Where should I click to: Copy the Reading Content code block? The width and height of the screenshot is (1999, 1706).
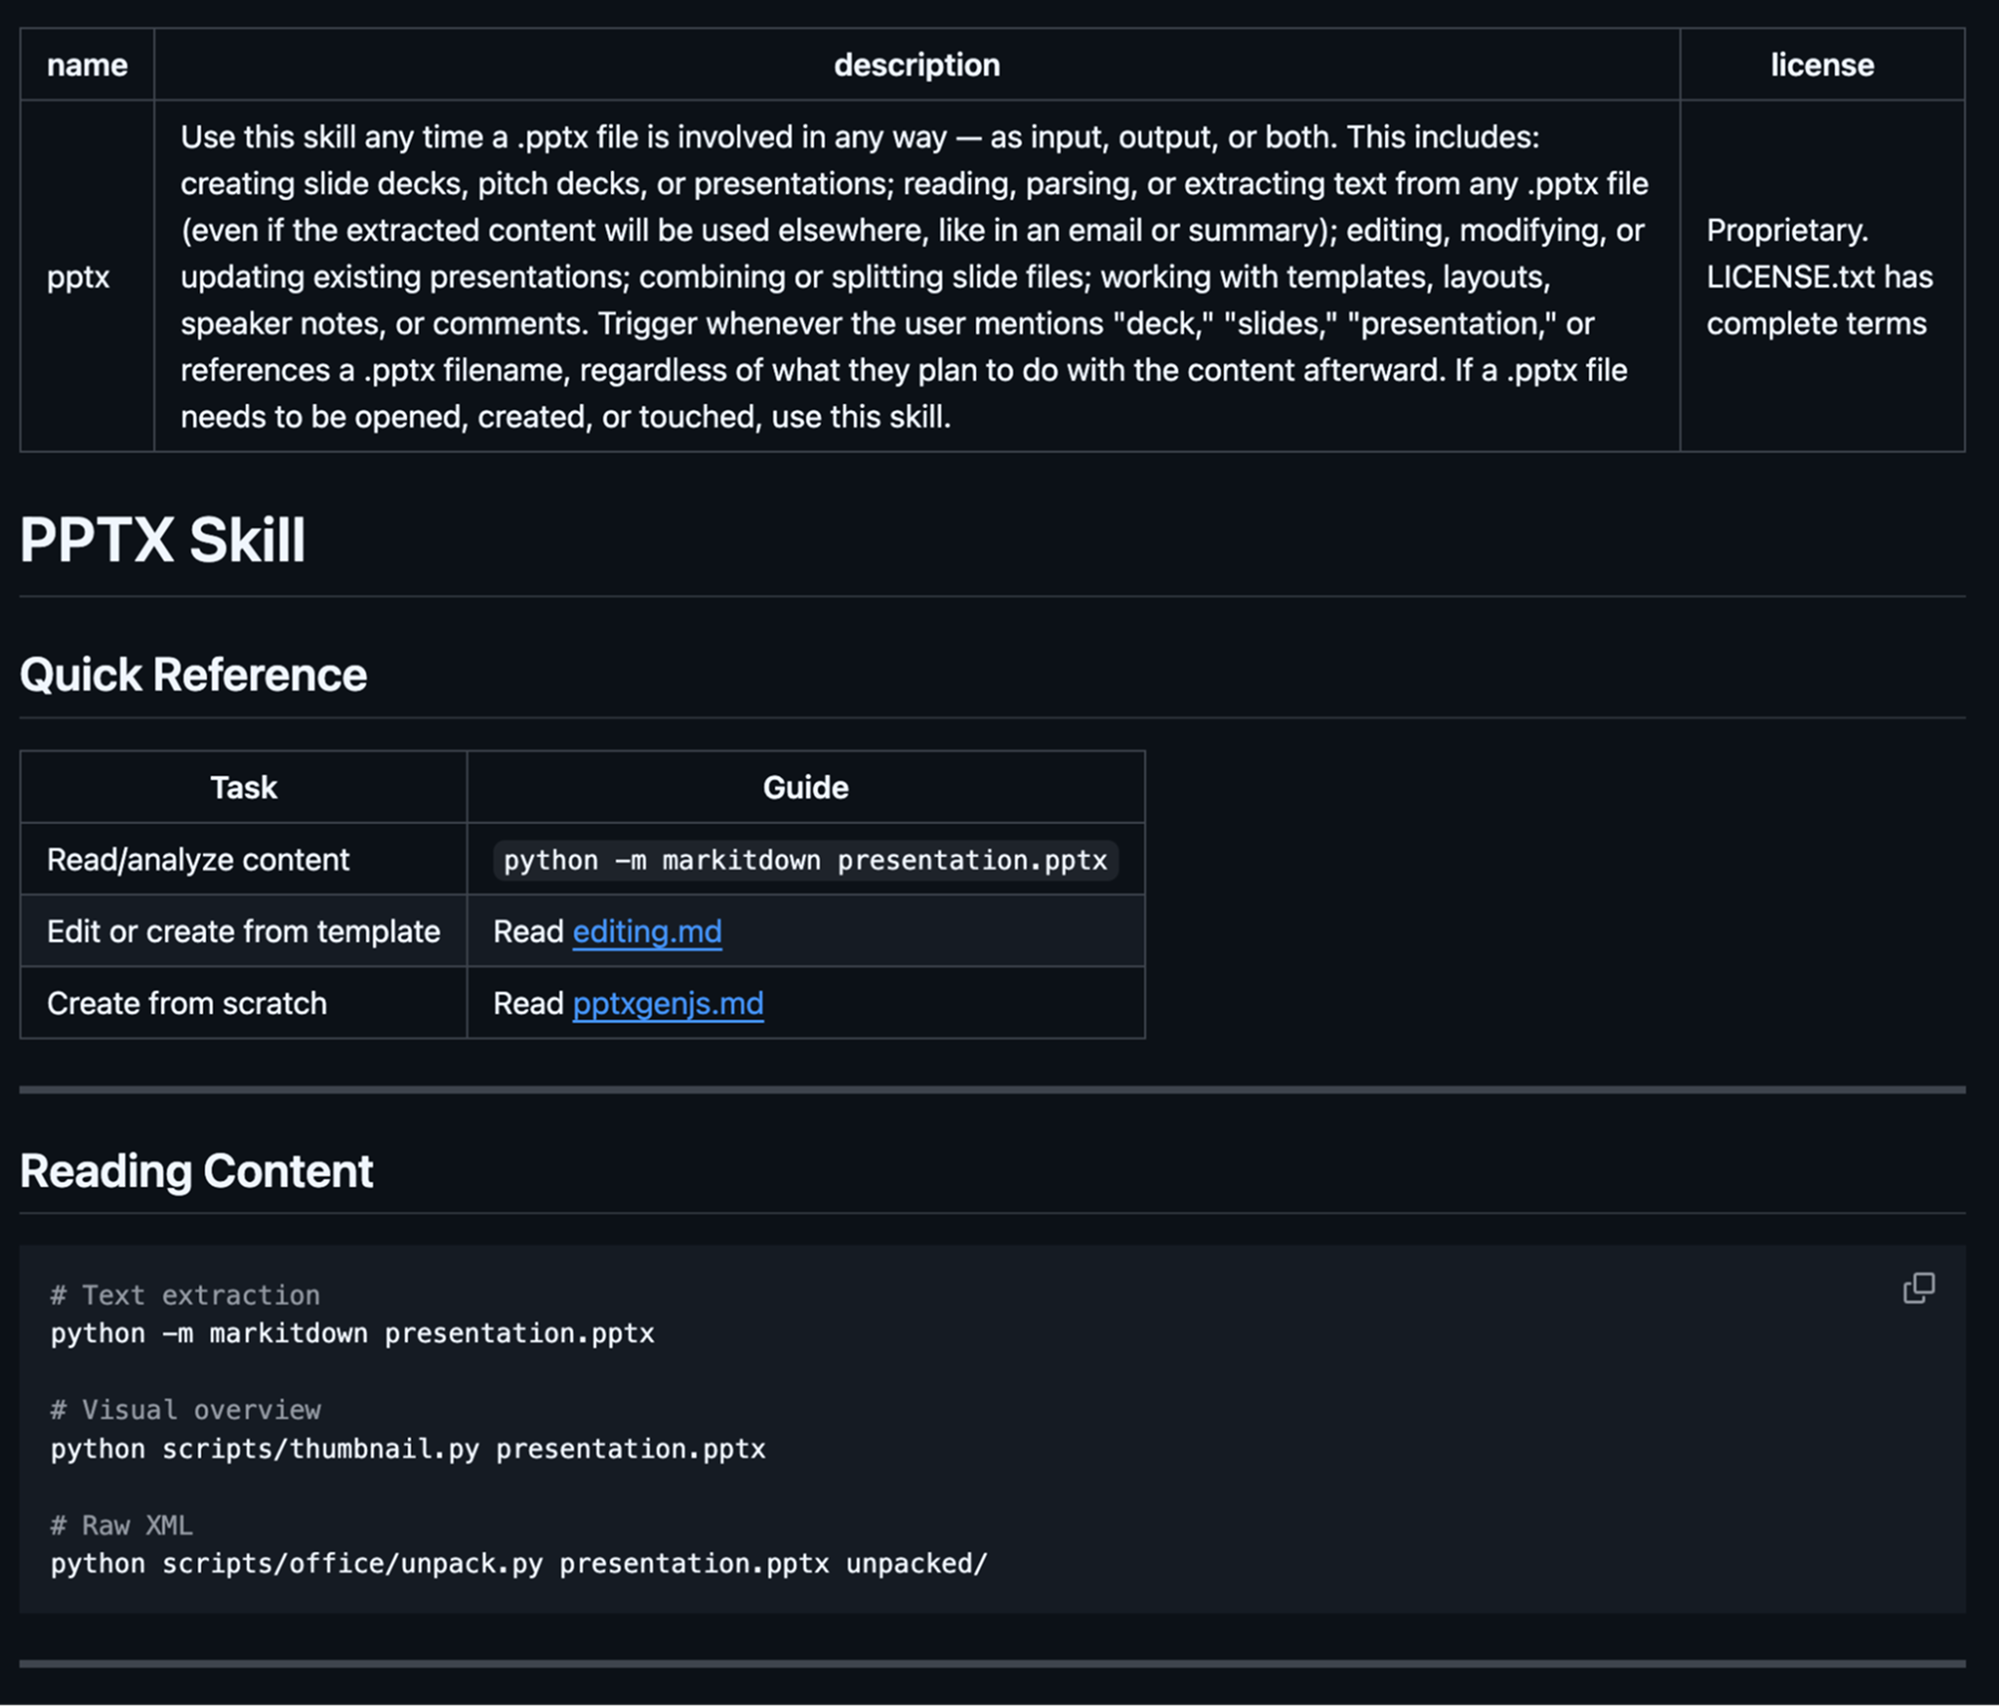click(x=1917, y=1288)
